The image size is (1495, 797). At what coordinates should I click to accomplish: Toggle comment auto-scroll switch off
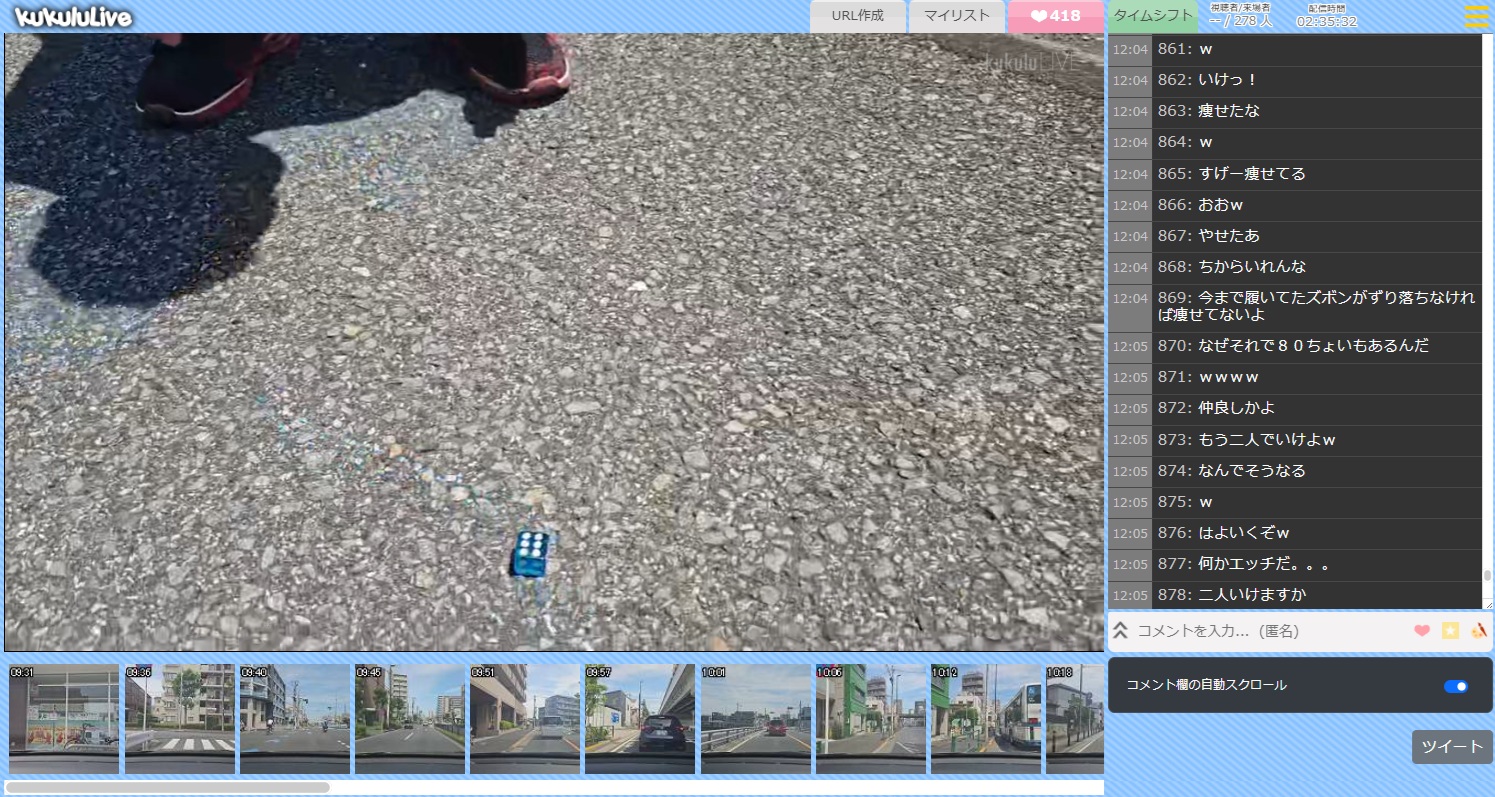coord(1455,686)
